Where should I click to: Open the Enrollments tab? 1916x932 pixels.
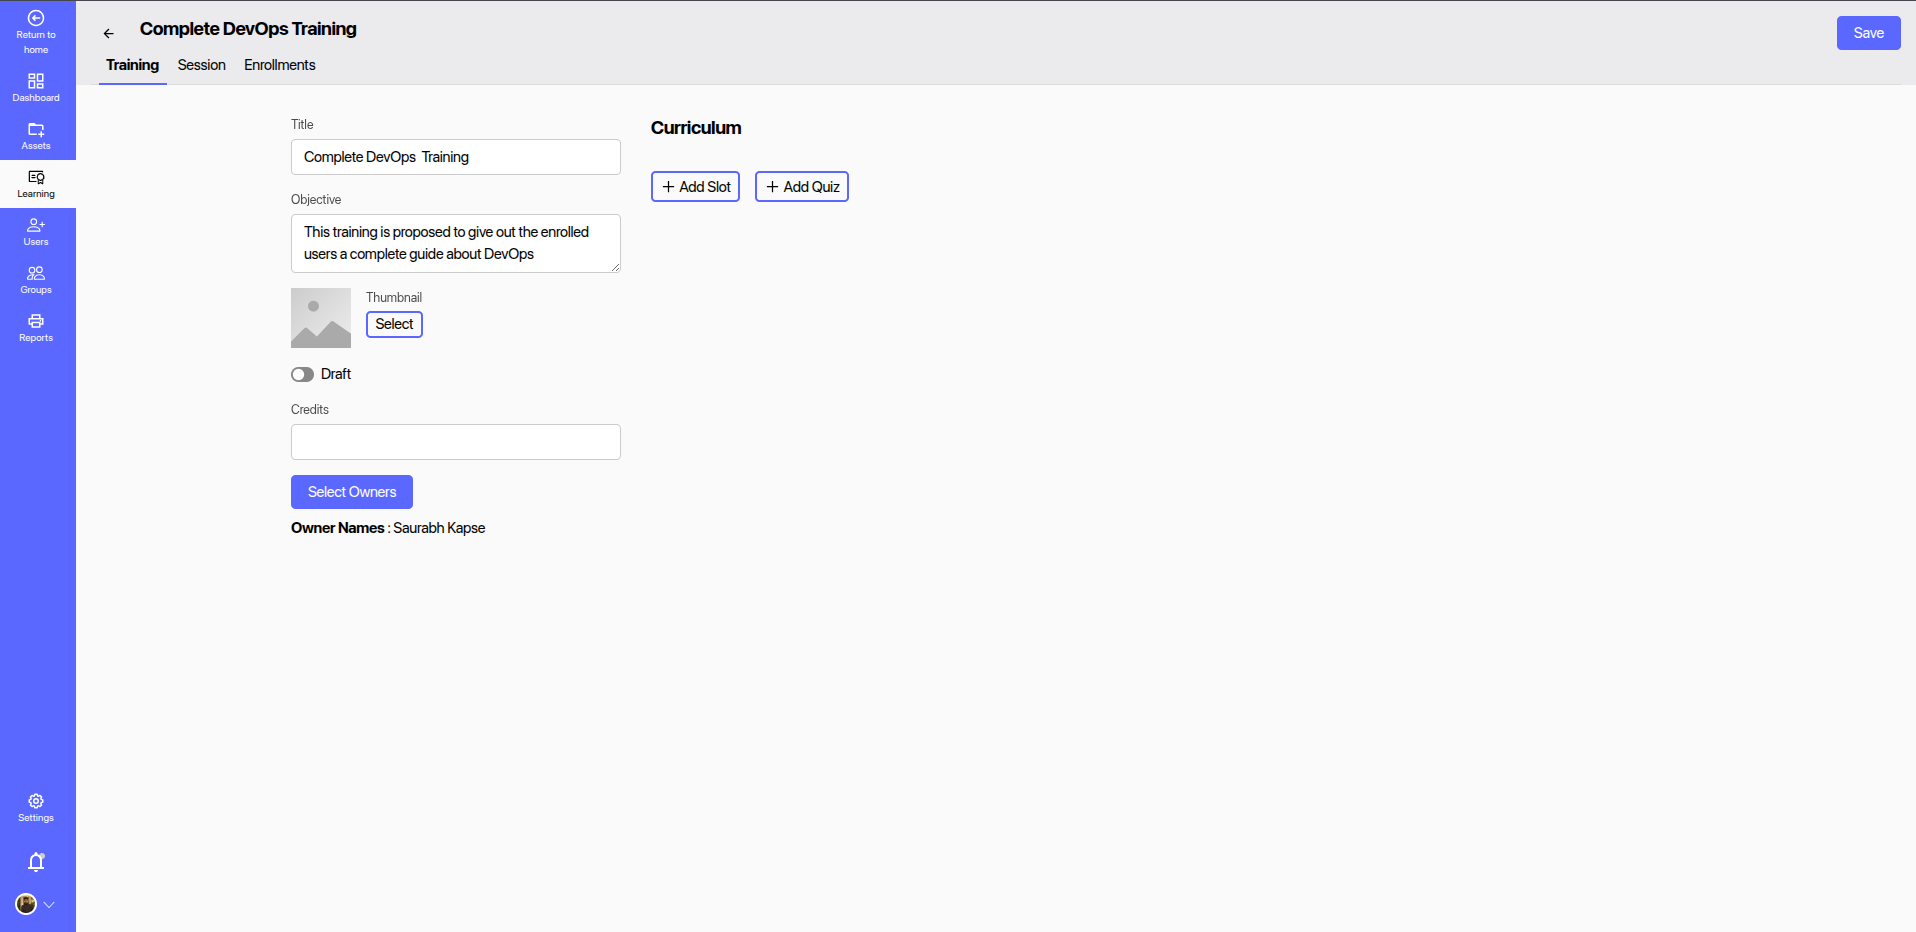[279, 65]
